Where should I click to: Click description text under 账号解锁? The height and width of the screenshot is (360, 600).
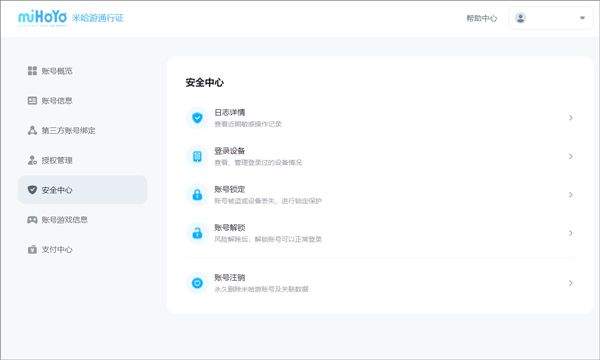click(268, 239)
